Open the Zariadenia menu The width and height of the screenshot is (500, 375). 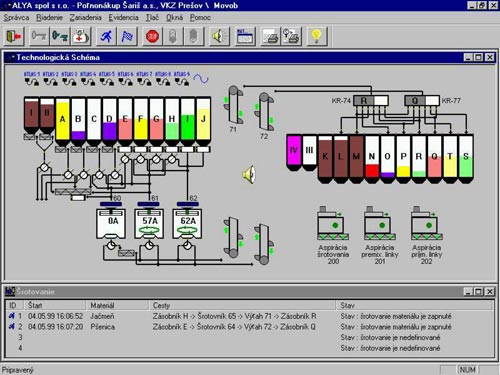click(x=86, y=18)
